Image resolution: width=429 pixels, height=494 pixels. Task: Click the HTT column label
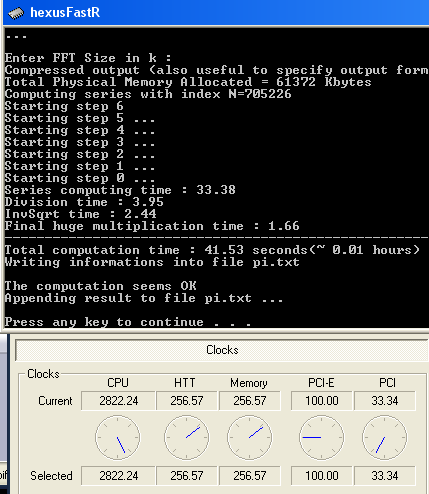pos(184,383)
